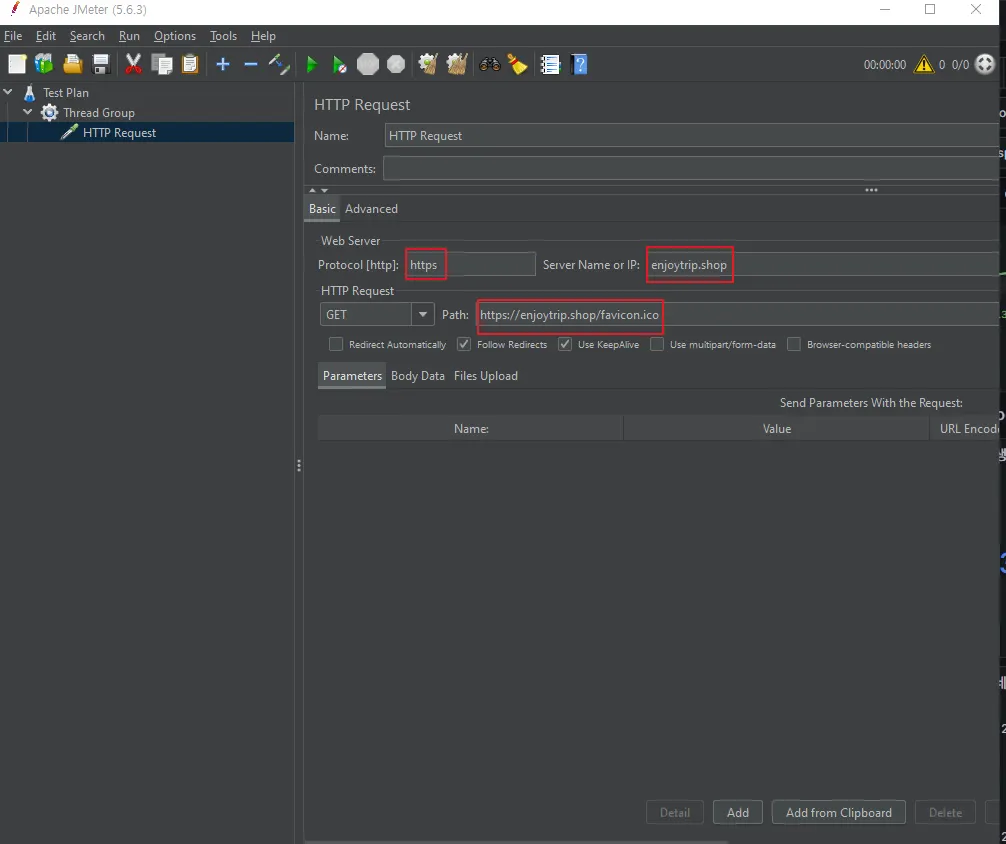This screenshot has height=844, width=1006.
Task: Open the Options menu
Action: pyautogui.click(x=174, y=36)
